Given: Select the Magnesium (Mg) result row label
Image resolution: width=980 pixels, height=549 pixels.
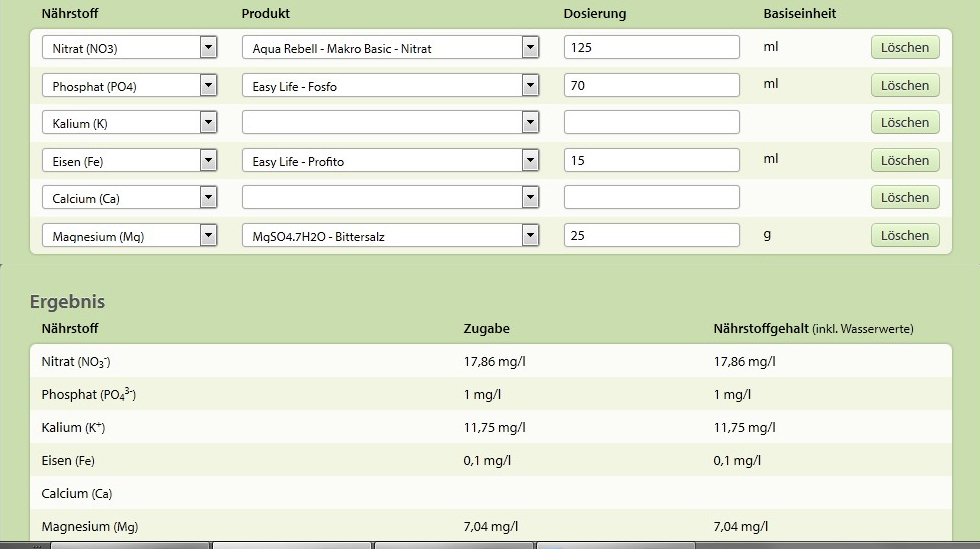Looking at the screenshot, I should (x=89, y=527).
